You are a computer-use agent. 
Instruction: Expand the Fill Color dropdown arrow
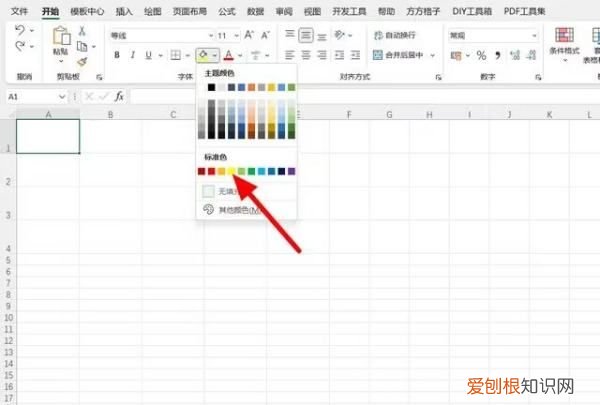(x=215, y=56)
